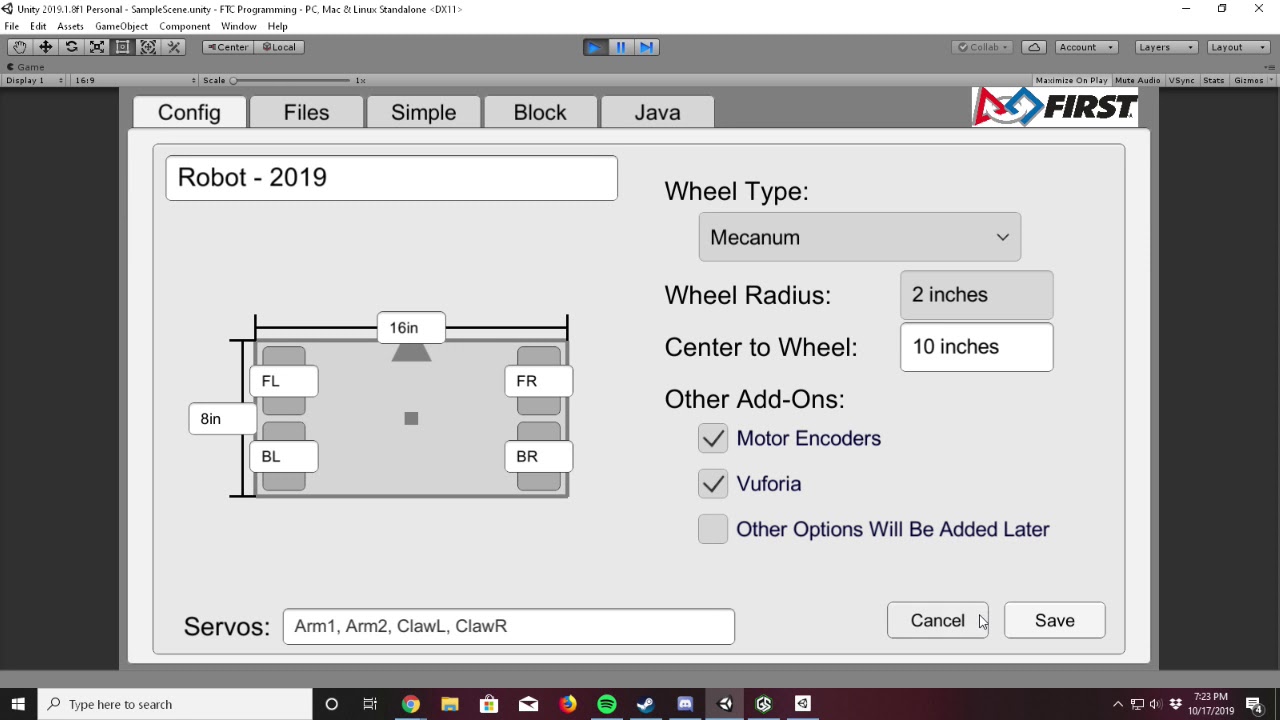1280x720 pixels.
Task: Toggle Maximize On Play
Action: 1072,80
